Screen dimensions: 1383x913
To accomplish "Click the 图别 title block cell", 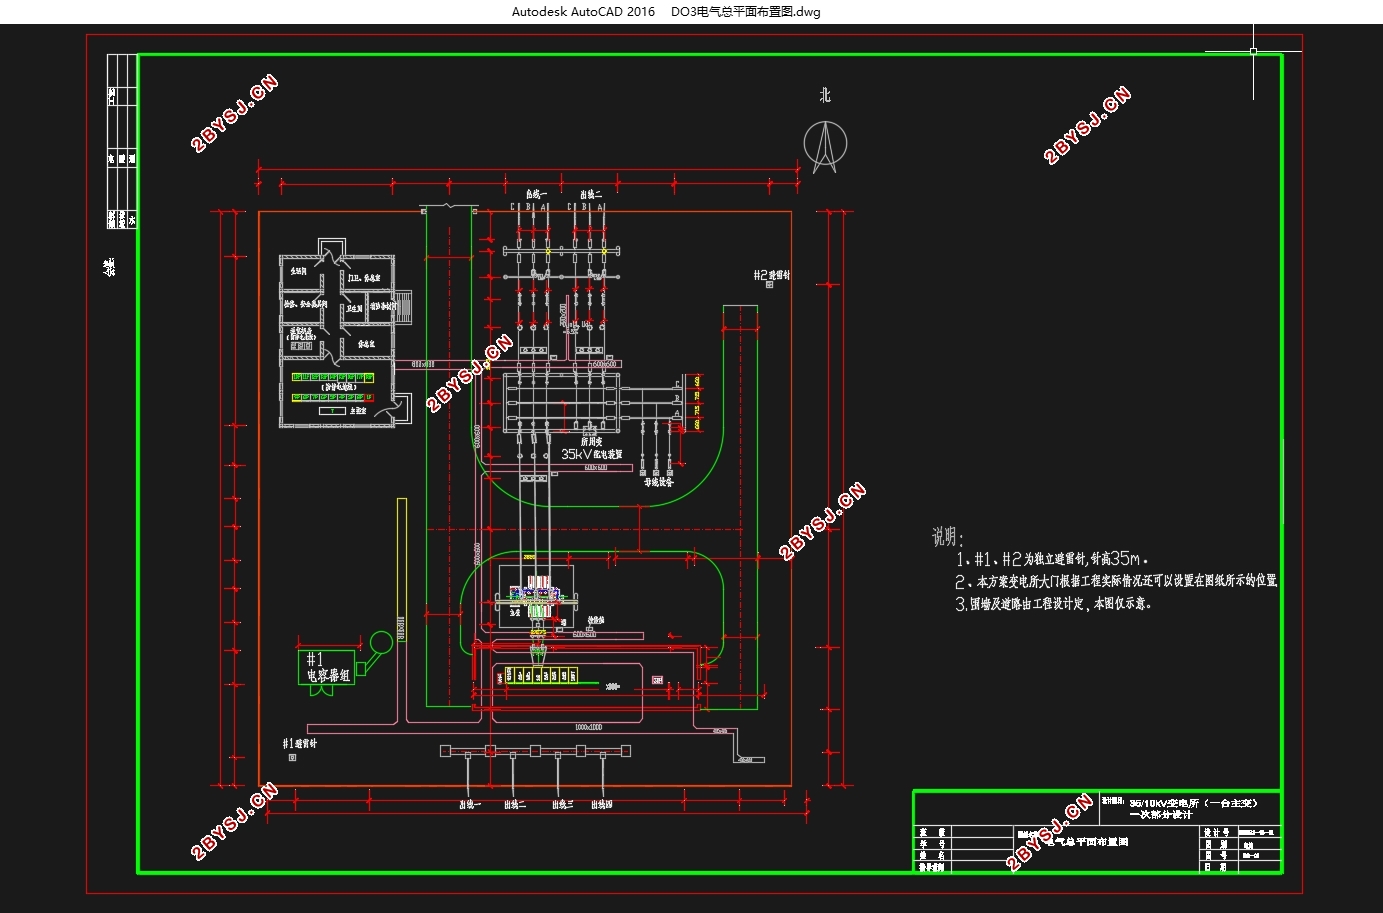I will point(1216,844).
